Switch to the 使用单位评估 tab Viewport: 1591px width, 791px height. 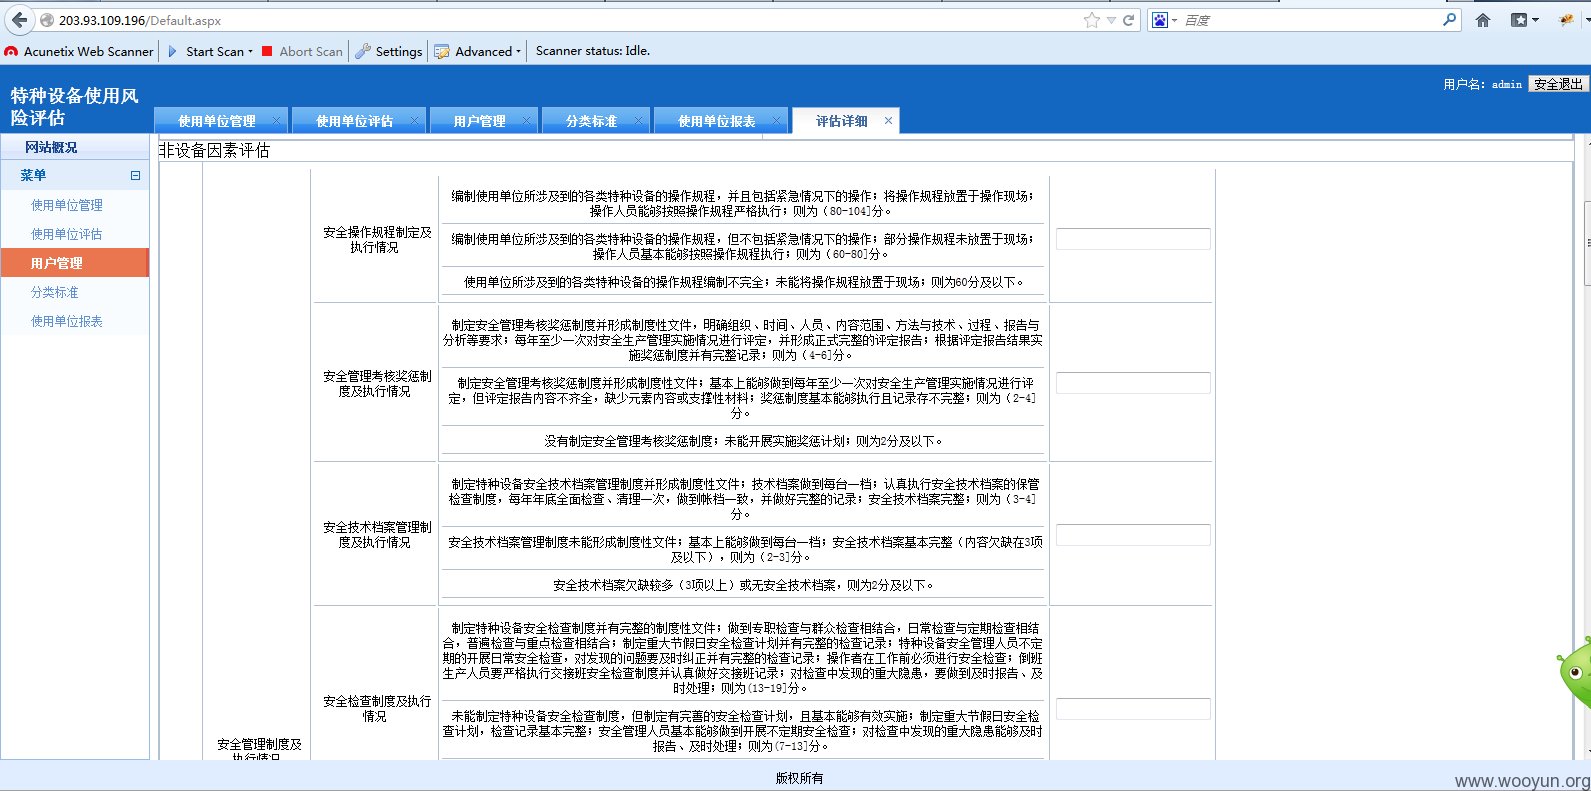coord(355,121)
